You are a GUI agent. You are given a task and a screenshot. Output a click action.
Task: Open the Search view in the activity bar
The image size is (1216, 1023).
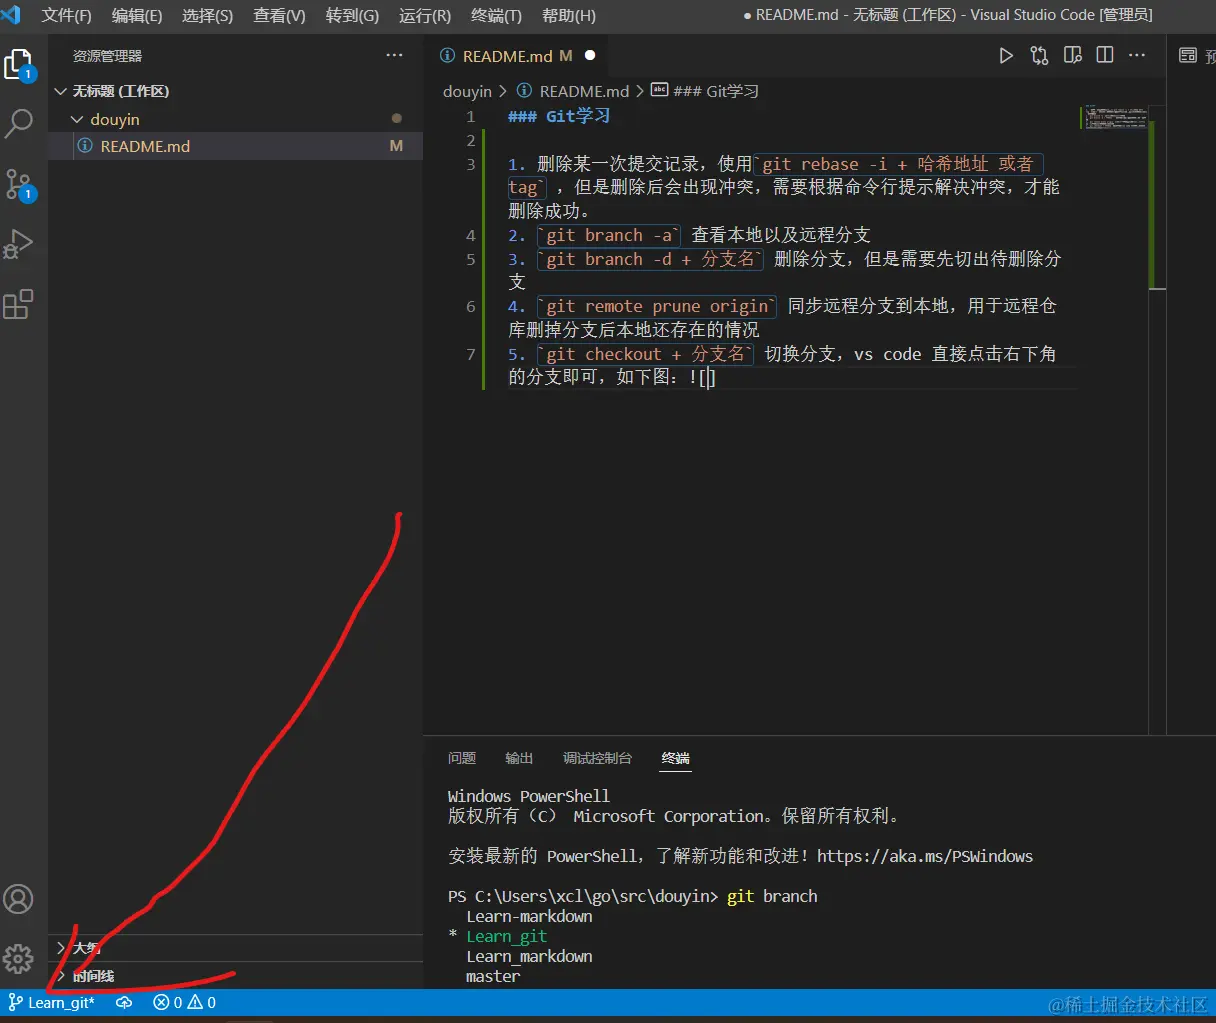[x=19, y=123]
